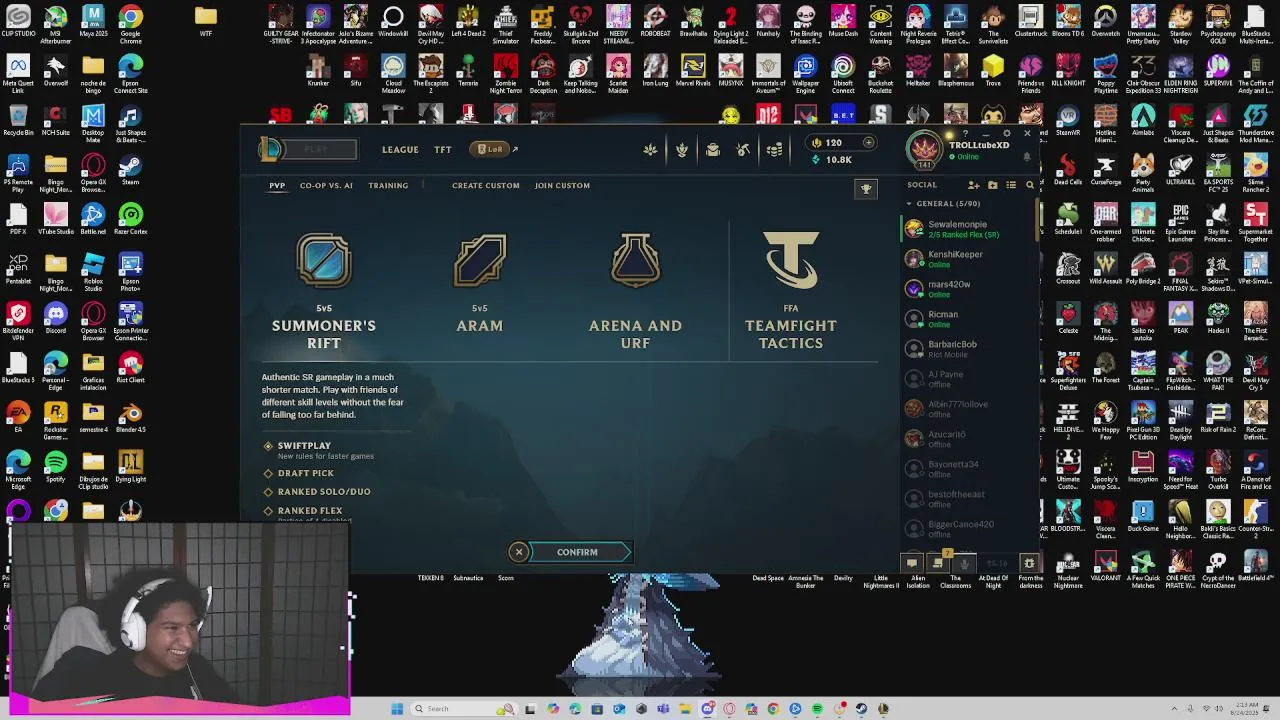Switch to the PVP tab
The image size is (1280, 720).
coord(277,185)
